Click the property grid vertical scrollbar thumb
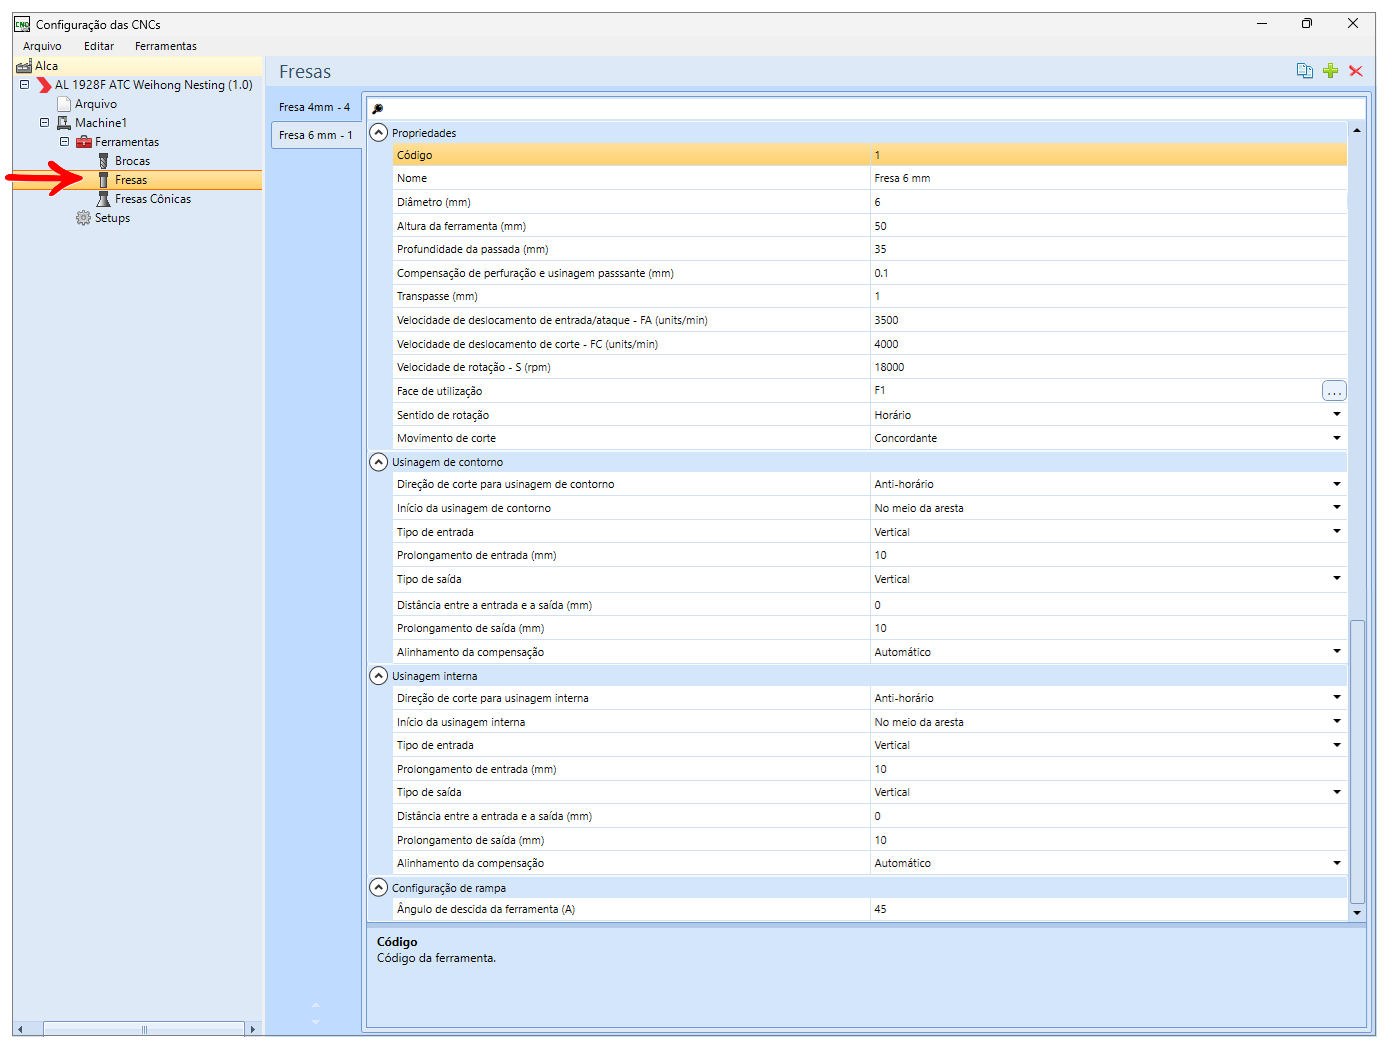 click(x=1357, y=761)
